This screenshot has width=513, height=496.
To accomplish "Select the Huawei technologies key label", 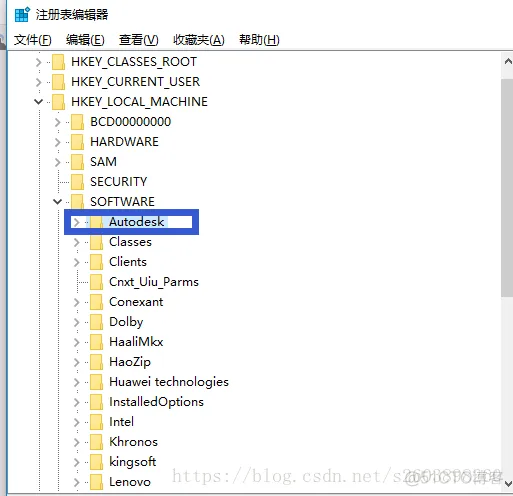I will tap(169, 382).
